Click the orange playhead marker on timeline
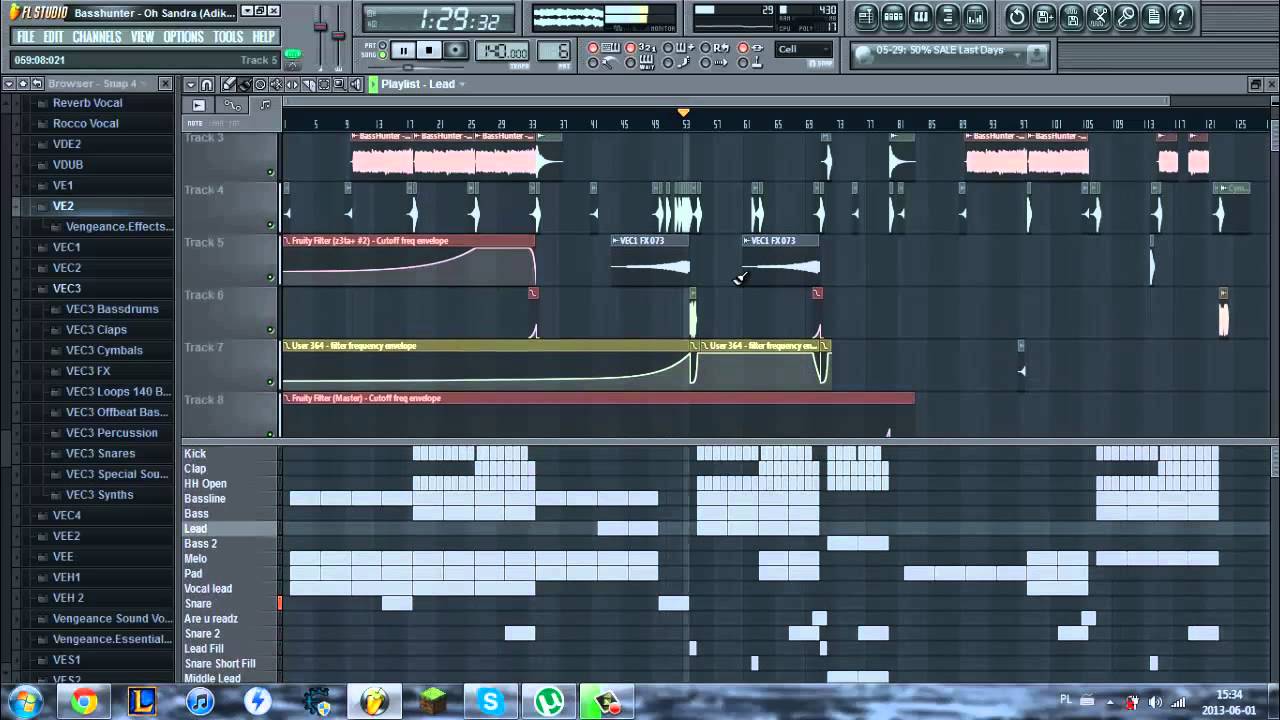Viewport: 1280px width, 720px height. click(x=684, y=113)
